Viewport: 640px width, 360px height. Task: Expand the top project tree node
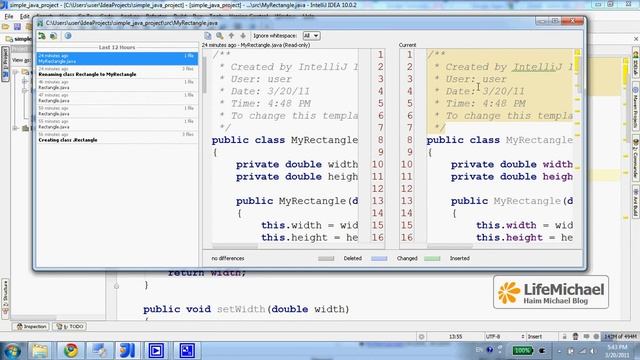pyautogui.click(x=16, y=72)
